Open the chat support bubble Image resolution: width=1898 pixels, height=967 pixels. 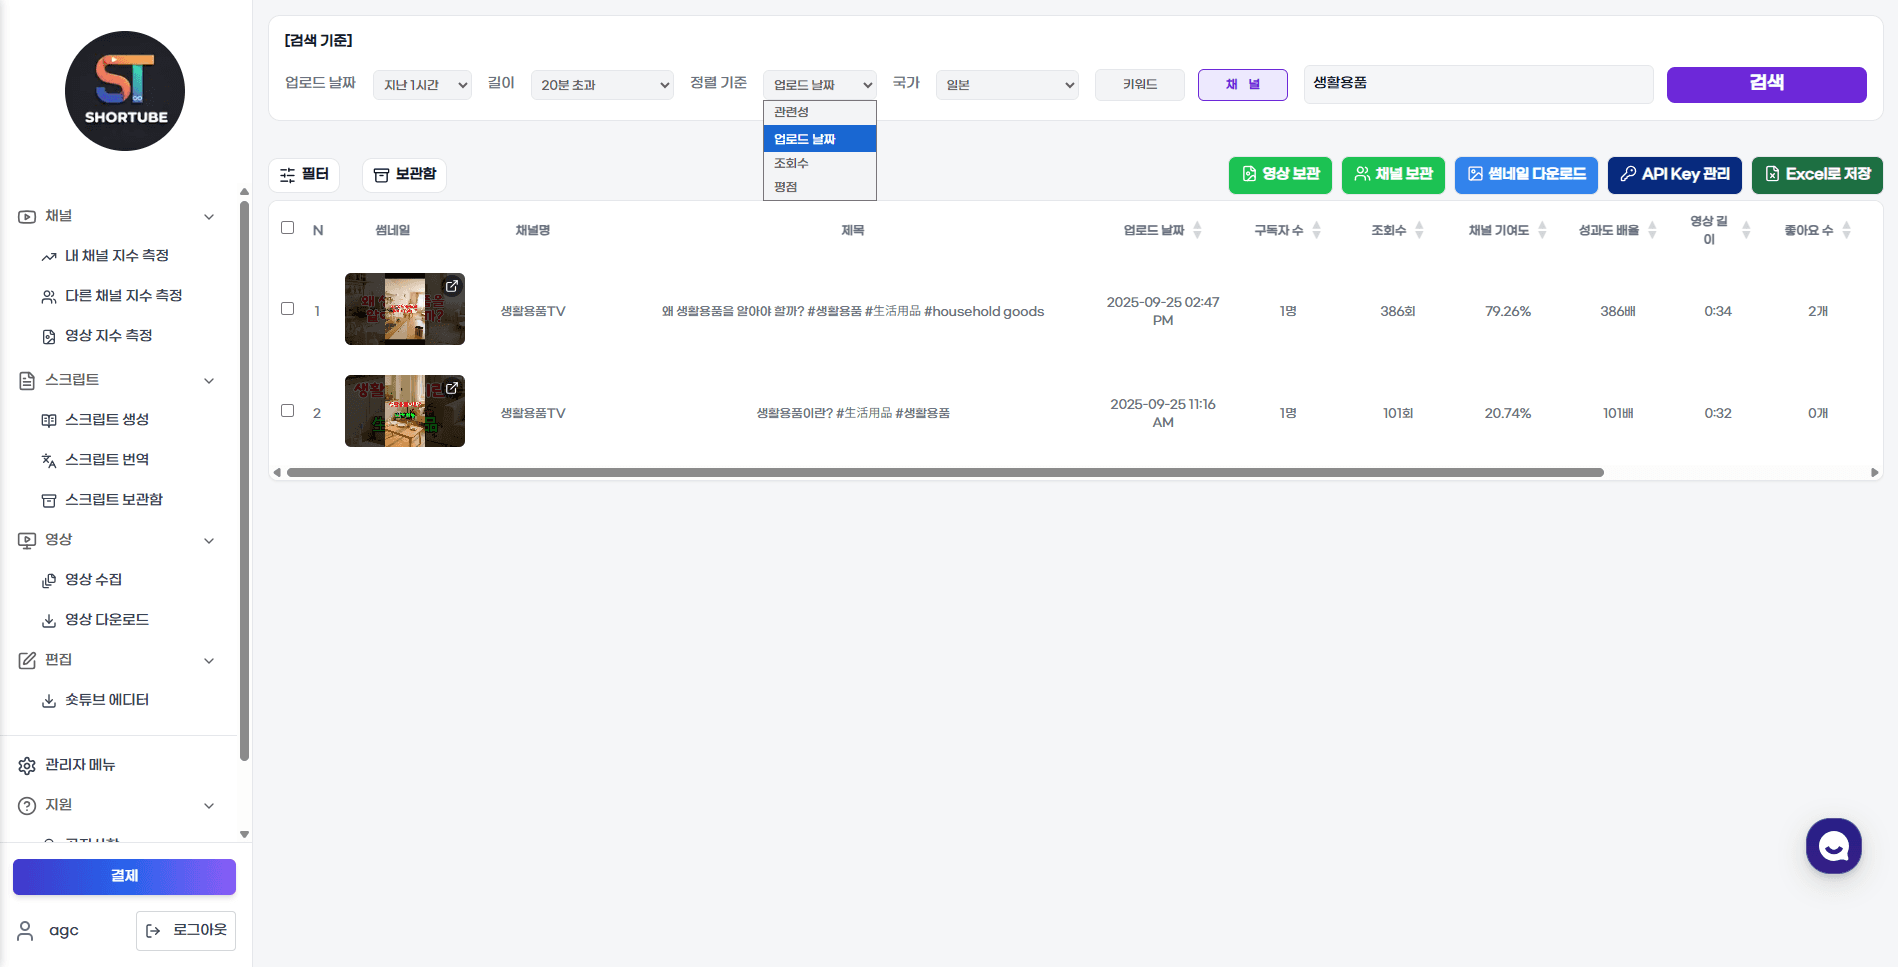(1833, 846)
